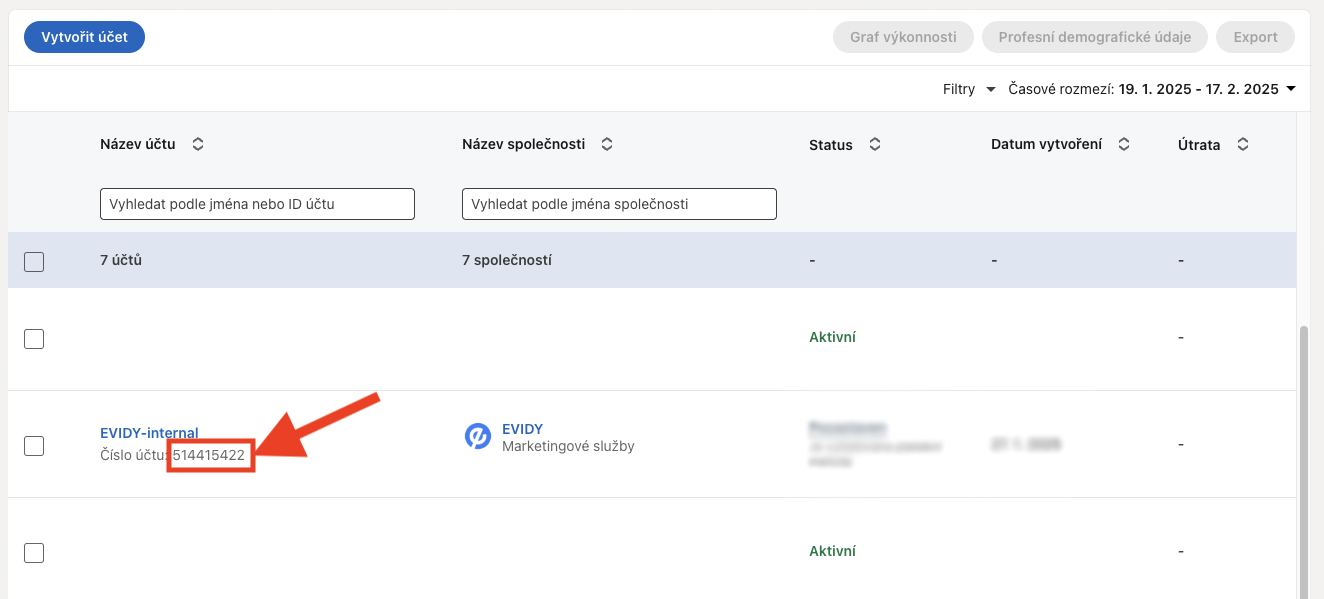
Task: Open the Filtry dropdown
Action: (969, 89)
